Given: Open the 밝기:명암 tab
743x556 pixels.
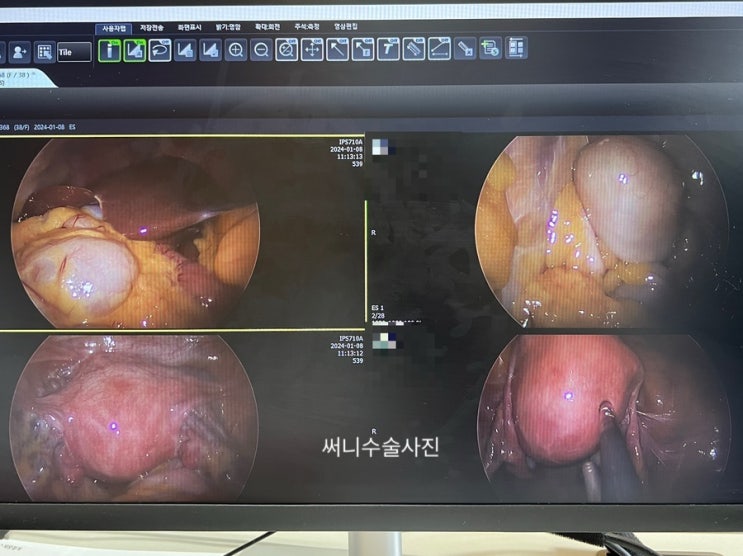Looking at the screenshot, I should coord(228,27).
